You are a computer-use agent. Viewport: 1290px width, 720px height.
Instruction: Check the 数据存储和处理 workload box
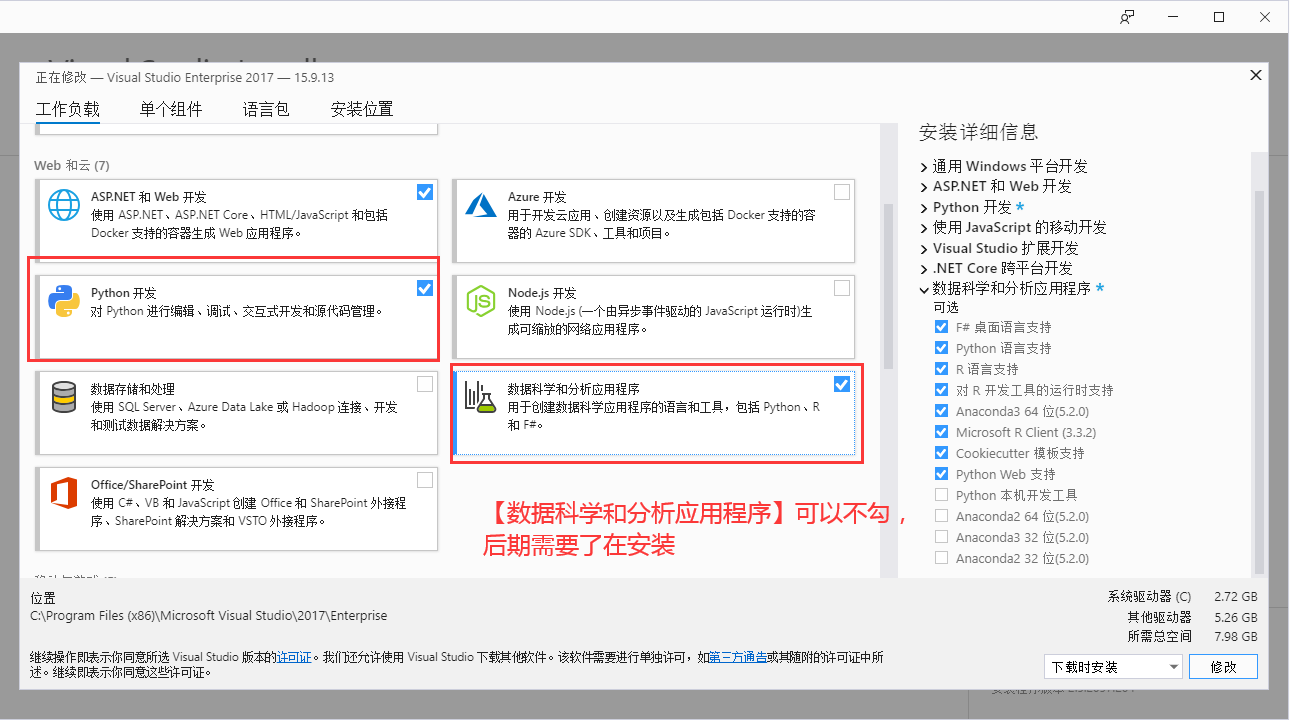pos(425,384)
